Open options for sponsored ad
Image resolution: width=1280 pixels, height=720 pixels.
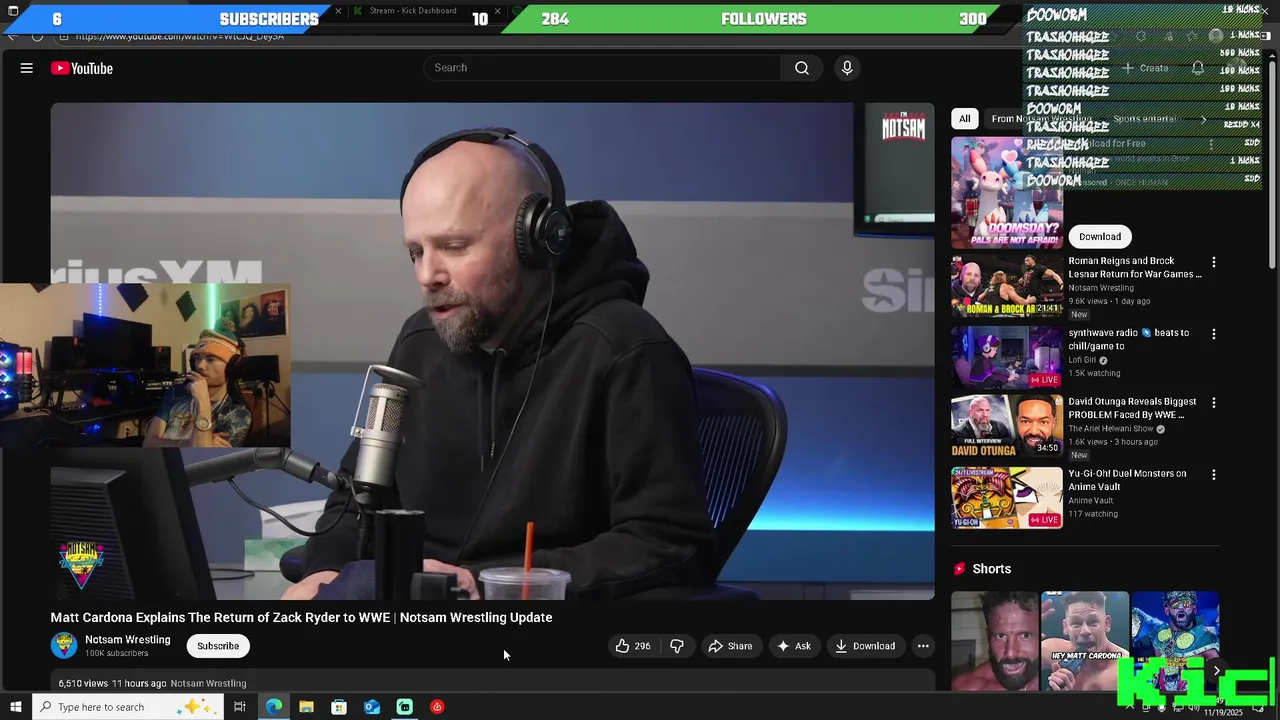[1212, 144]
